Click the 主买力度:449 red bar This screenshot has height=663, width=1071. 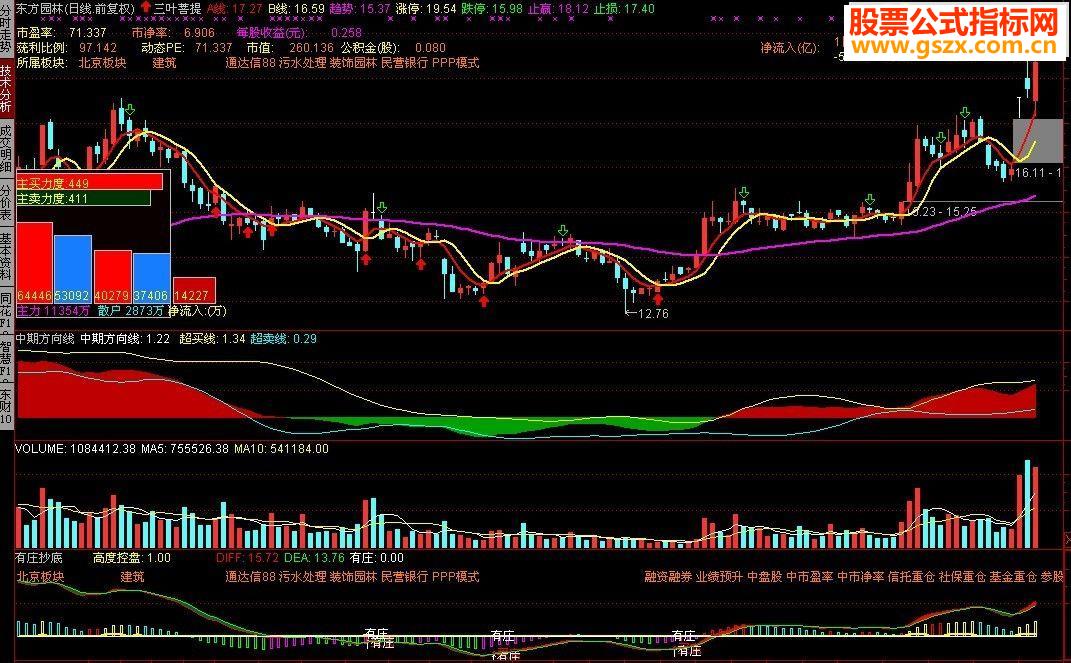[x=89, y=183]
